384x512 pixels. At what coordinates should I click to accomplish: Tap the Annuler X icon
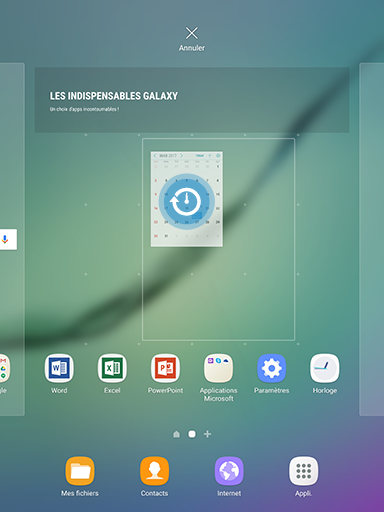(x=192, y=33)
